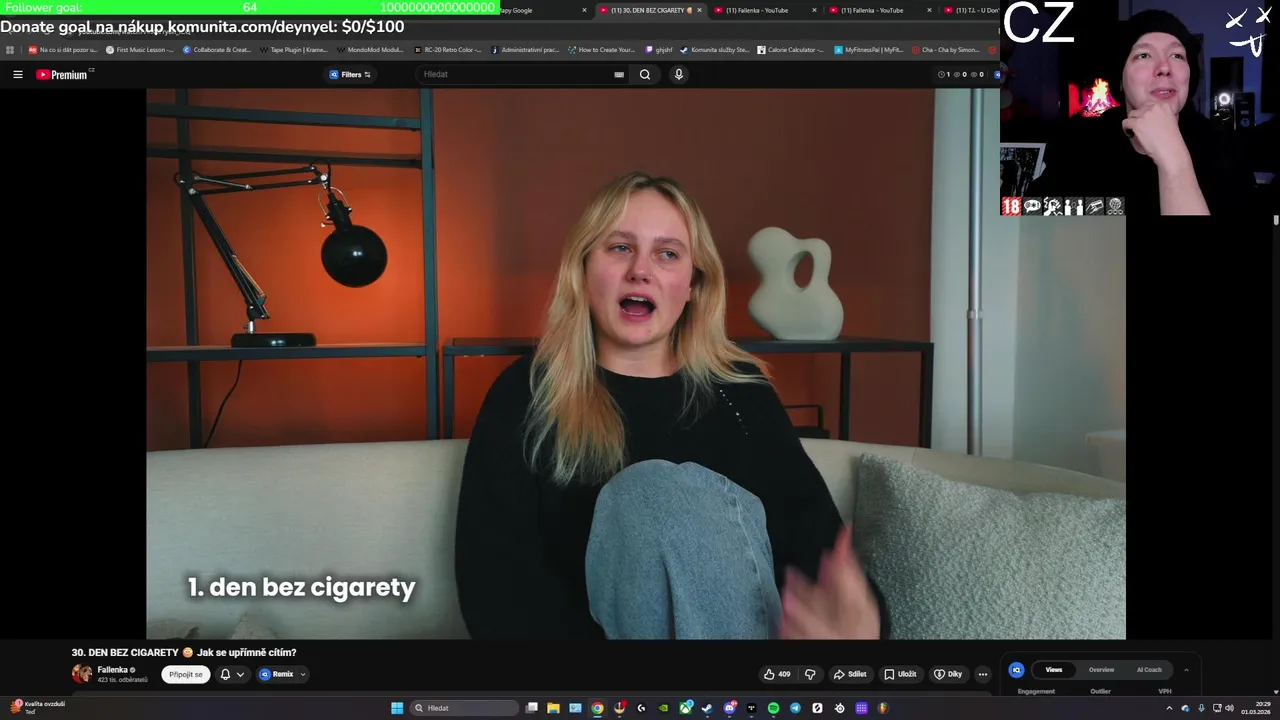Focus the YouTube Hledat search box
Screen dimensions: 1280x720
click(x=515, y=74)
